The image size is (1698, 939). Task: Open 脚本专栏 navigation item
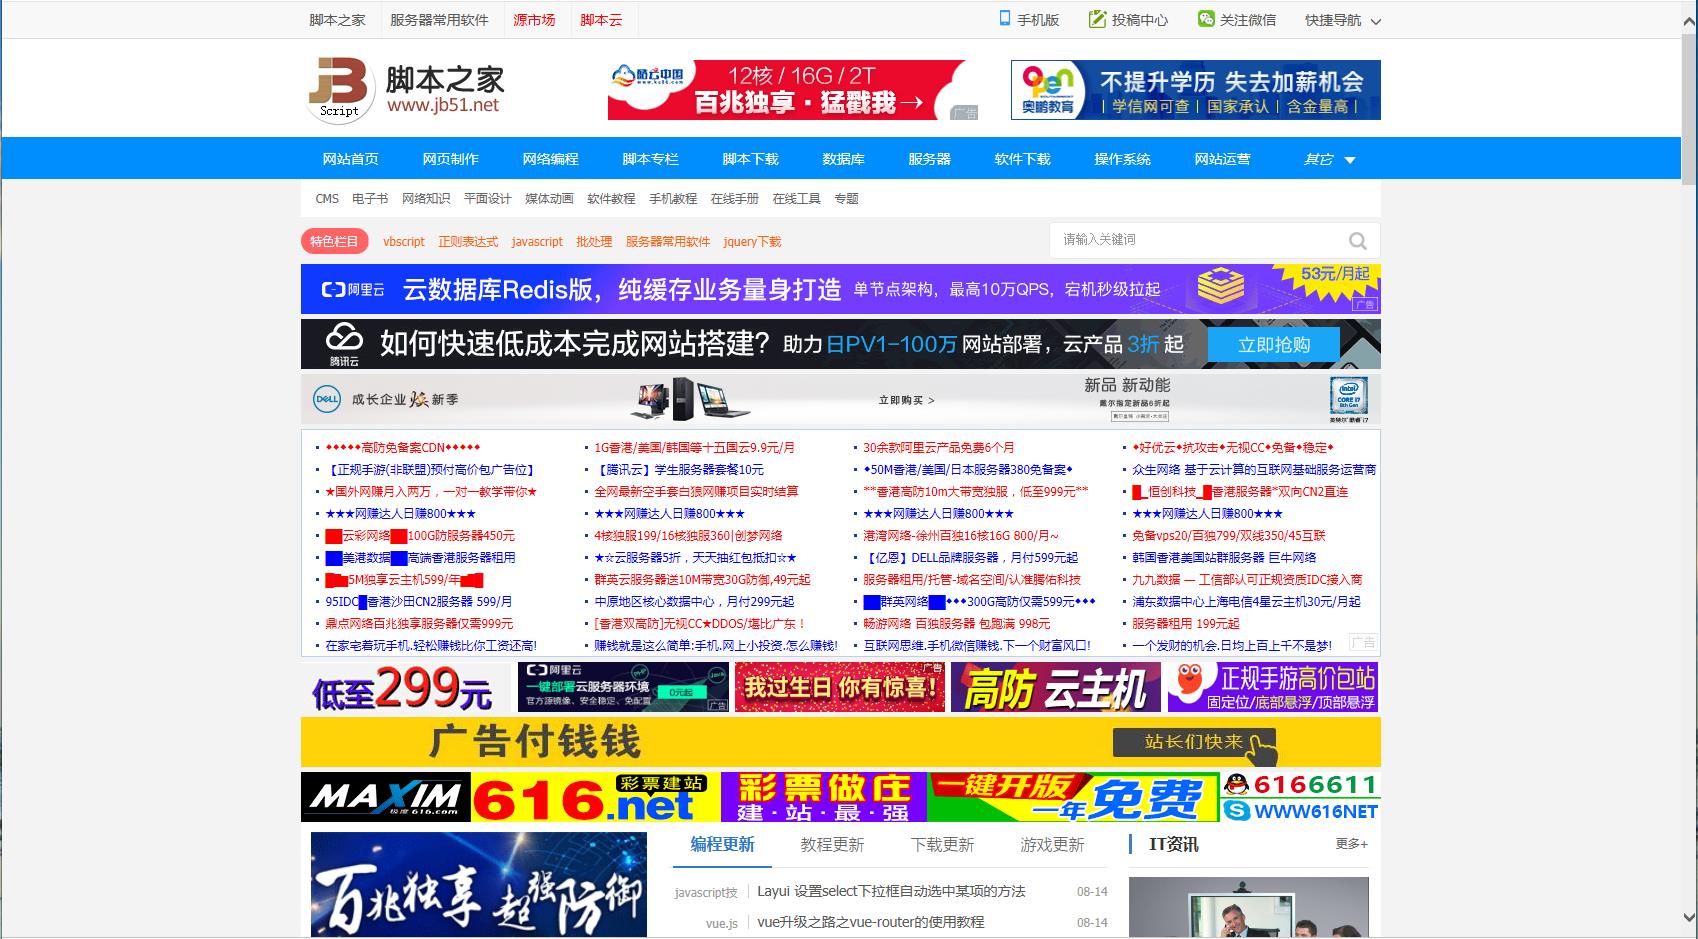tap(650, 159)
